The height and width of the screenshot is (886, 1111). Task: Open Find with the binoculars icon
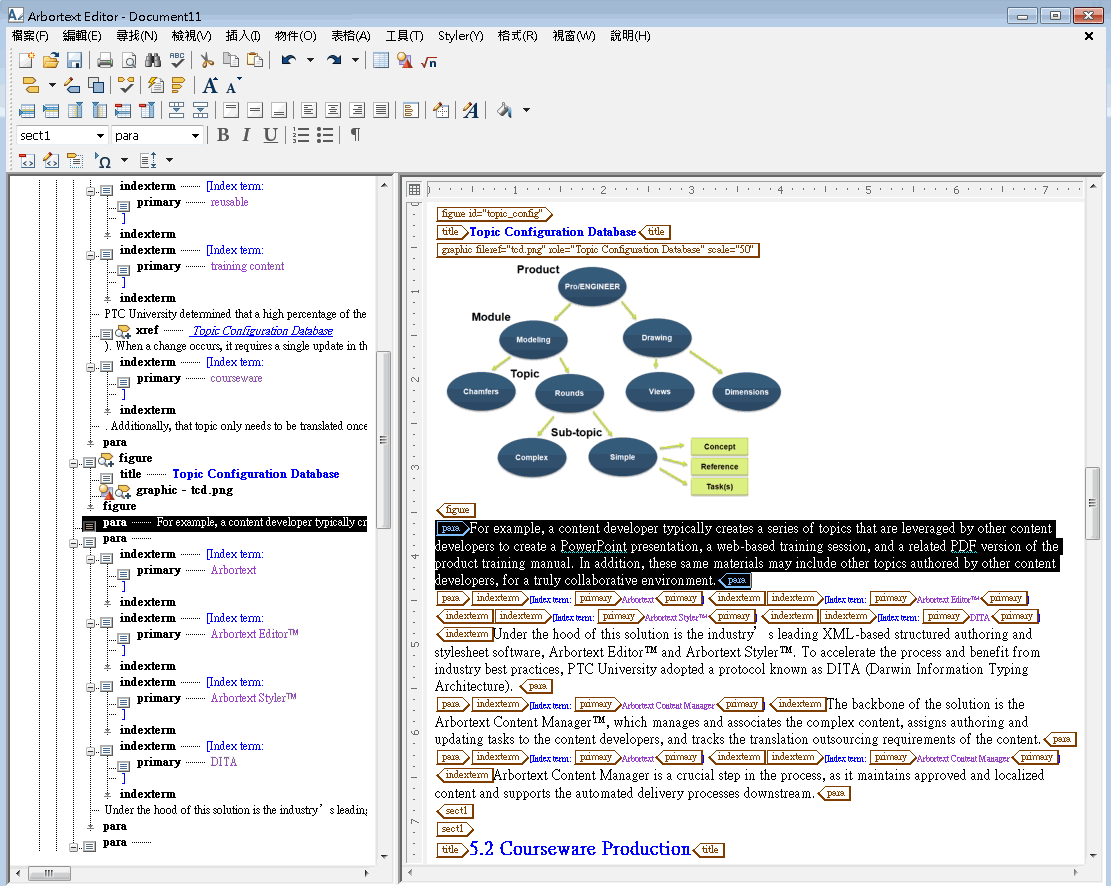pyautogui.click(x=152, y=61)
